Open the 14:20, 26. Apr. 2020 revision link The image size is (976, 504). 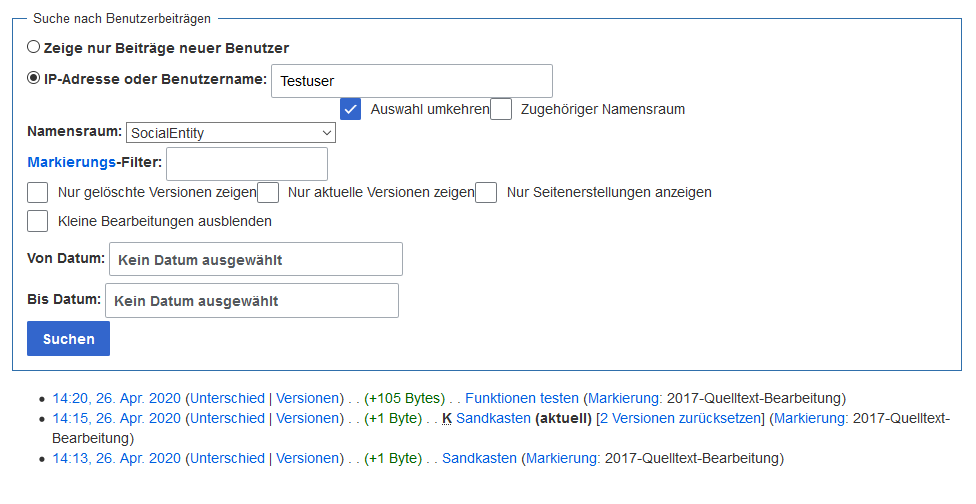point(116,398)
